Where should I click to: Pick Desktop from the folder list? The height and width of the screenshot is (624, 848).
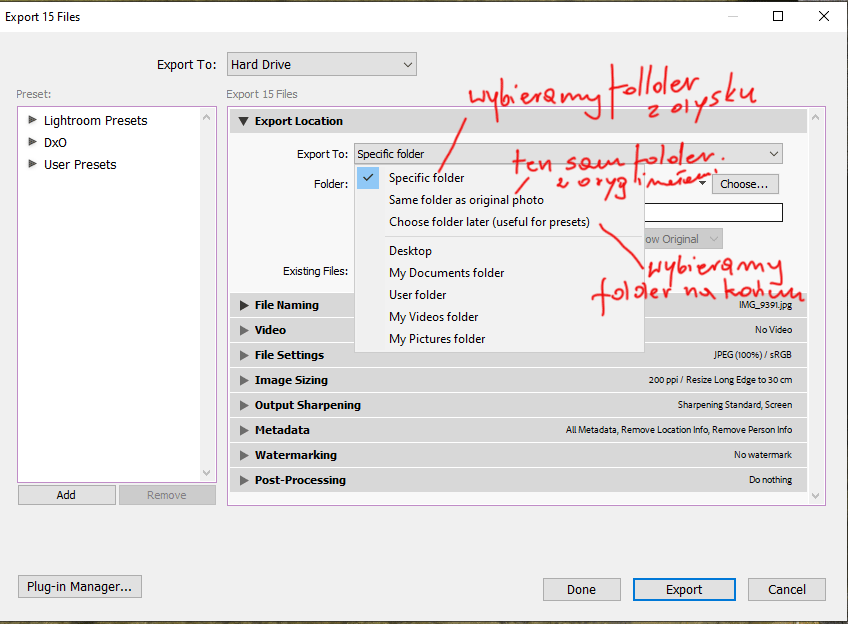click(x=410, y=251)
